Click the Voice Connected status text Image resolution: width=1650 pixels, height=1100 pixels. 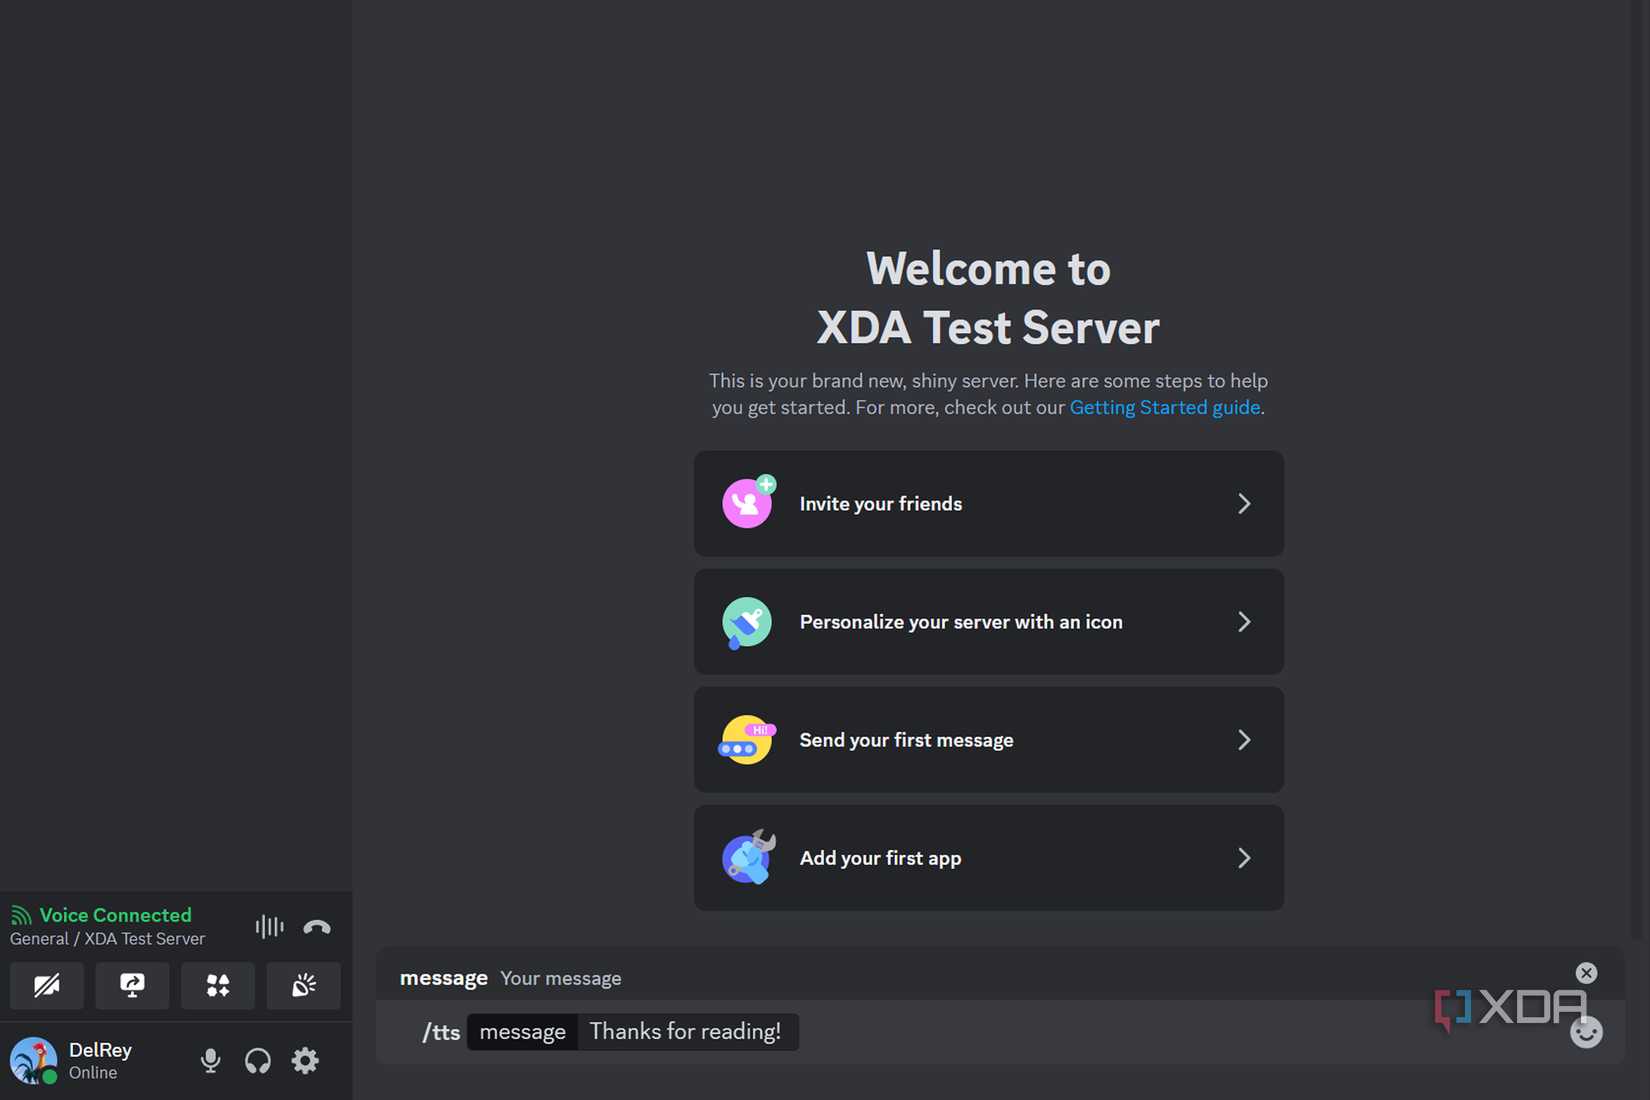(x=115, y=915)
